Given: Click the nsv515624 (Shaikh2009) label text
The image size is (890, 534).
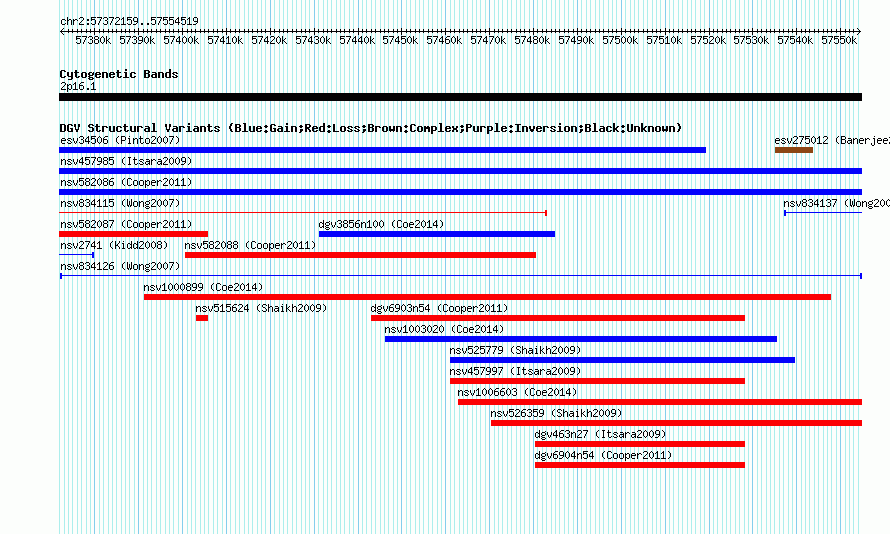Looking at the screenshot, I should tap(261, 308).
